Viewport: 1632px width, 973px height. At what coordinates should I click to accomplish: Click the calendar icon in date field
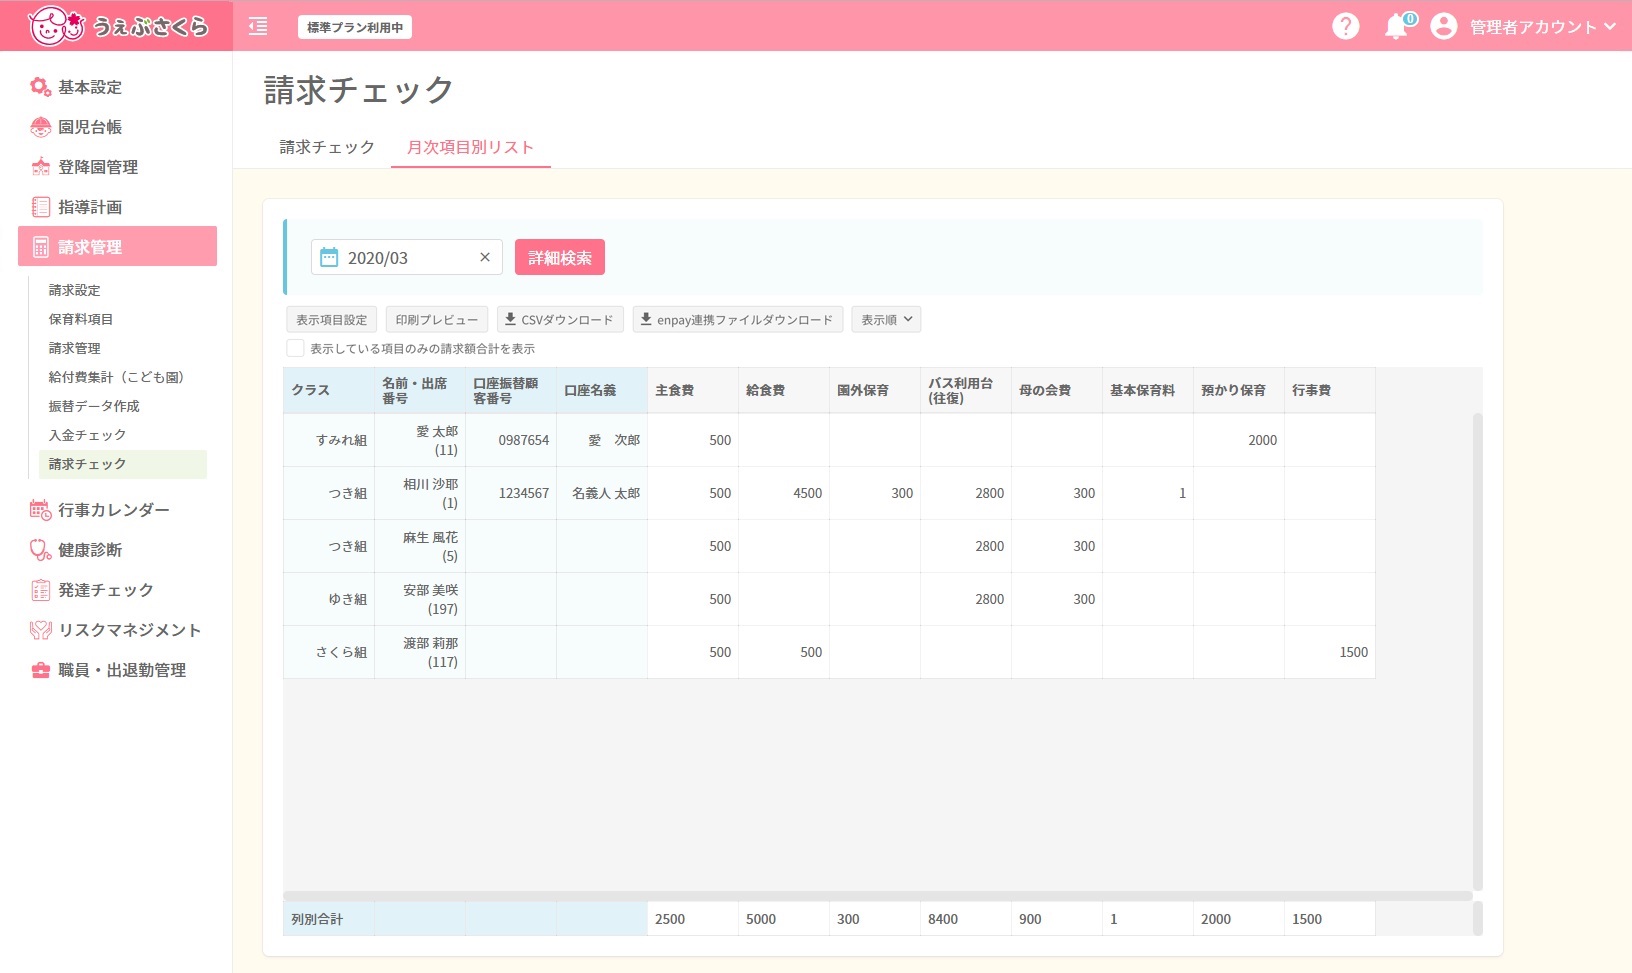[329, 257]
